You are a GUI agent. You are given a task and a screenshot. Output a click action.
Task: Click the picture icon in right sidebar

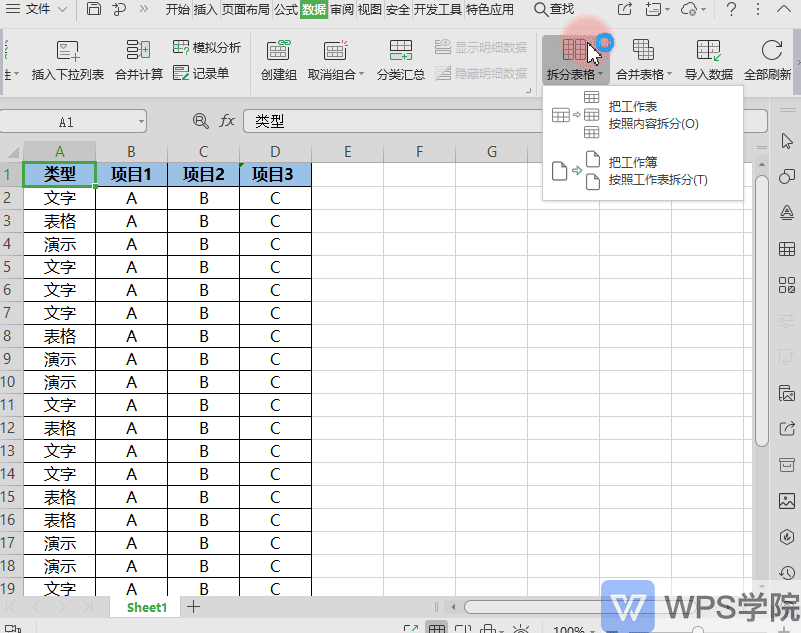pyautogui.click(x=787, y=501)
